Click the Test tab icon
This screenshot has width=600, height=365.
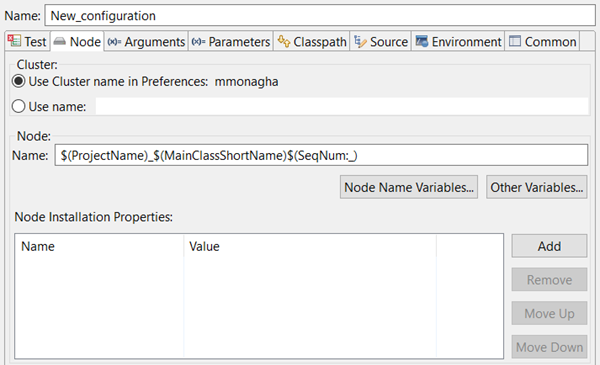pos(15,41)
